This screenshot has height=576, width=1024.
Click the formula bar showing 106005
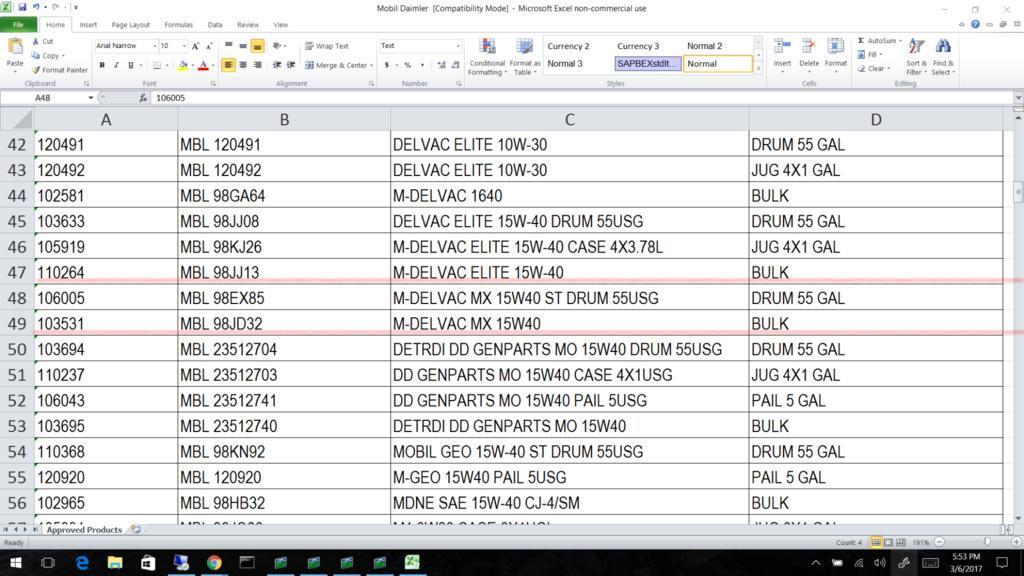tap(581, 97)
